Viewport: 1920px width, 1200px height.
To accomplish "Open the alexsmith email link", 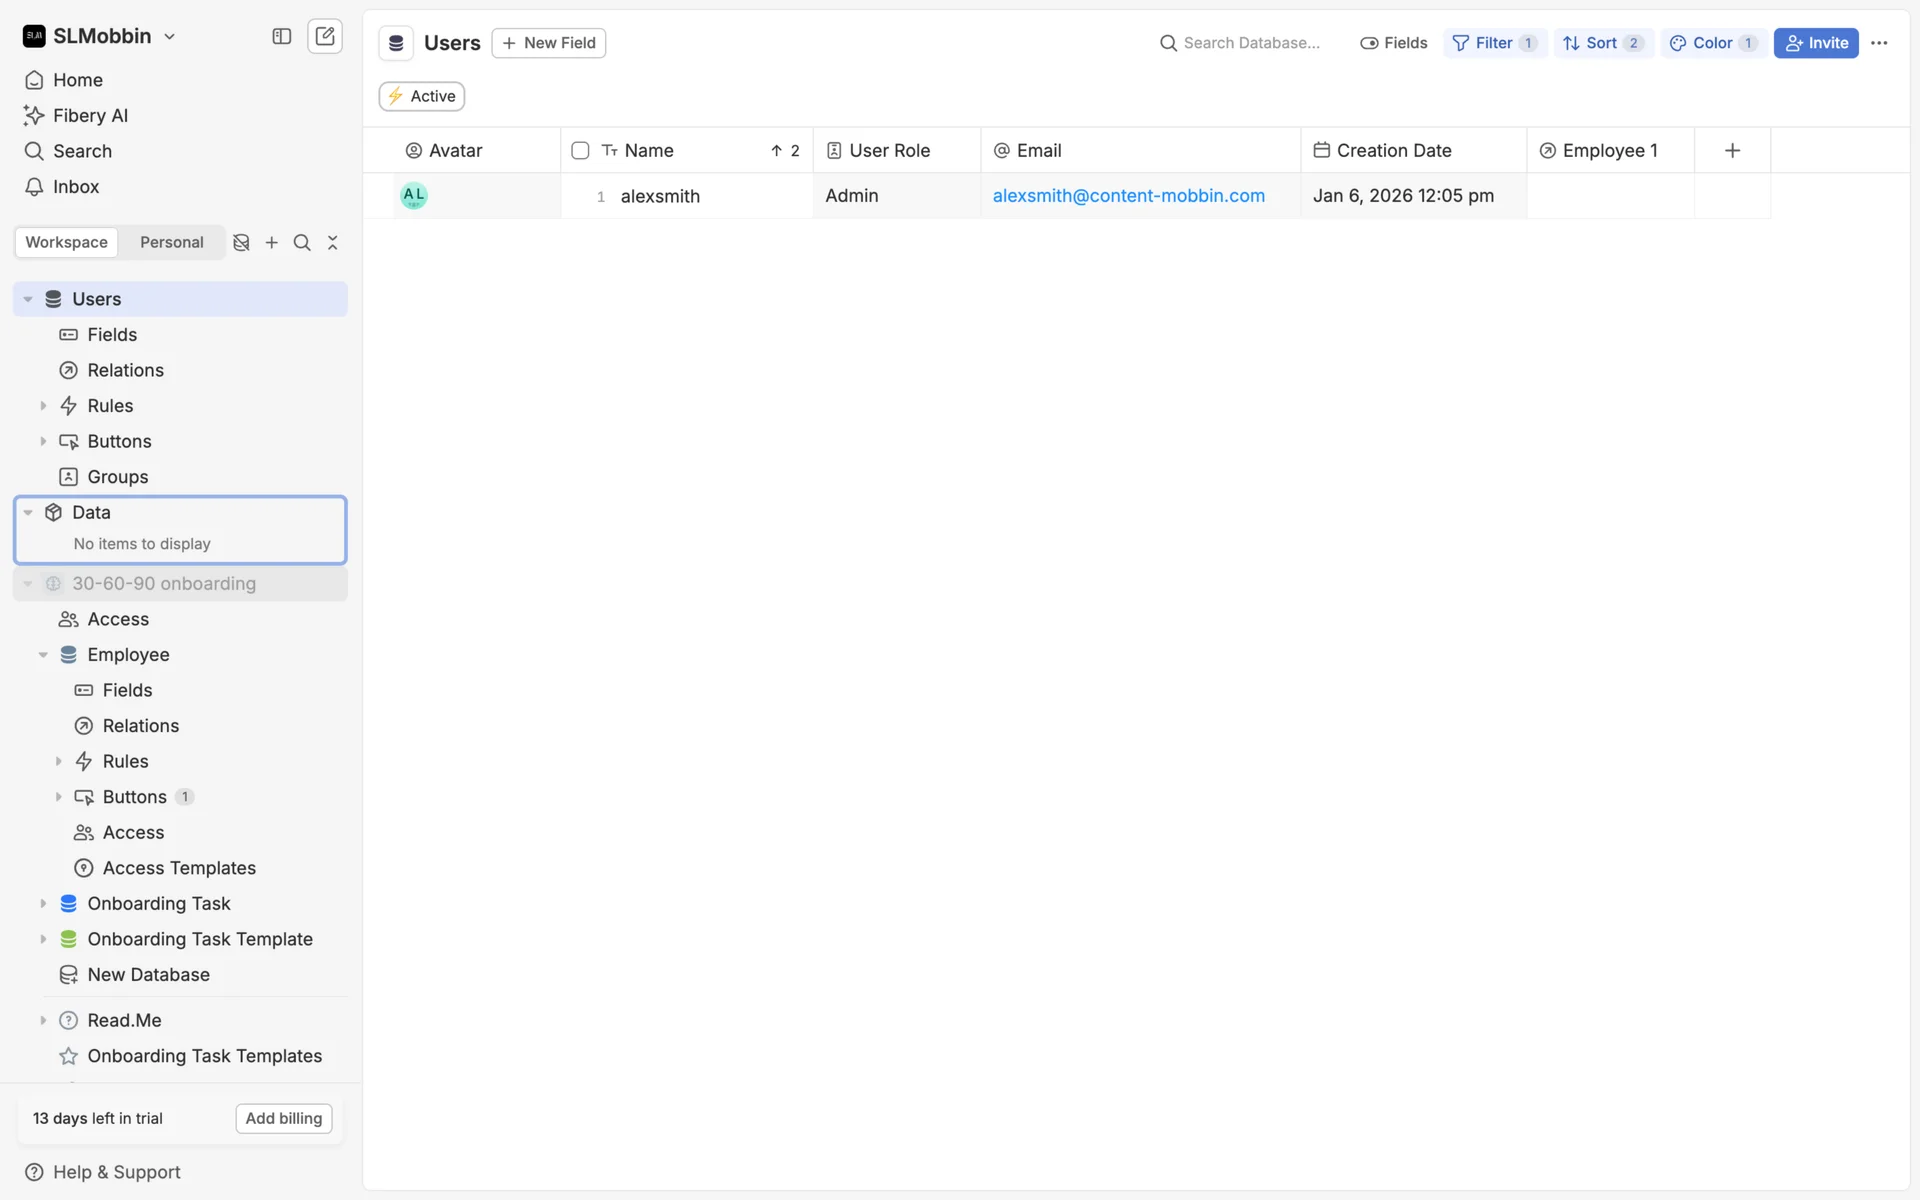I will point(1128,196).
